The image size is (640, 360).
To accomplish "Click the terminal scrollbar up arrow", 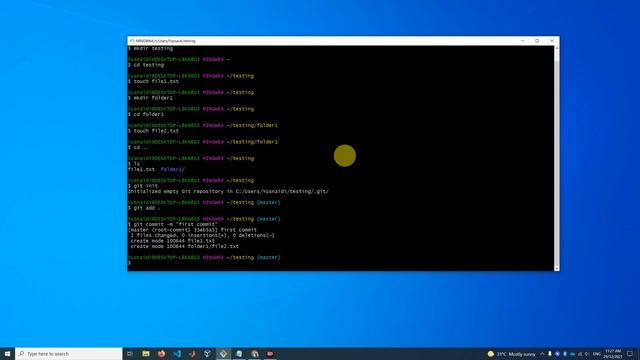I will pyautogui.click(x=556, y=49).
